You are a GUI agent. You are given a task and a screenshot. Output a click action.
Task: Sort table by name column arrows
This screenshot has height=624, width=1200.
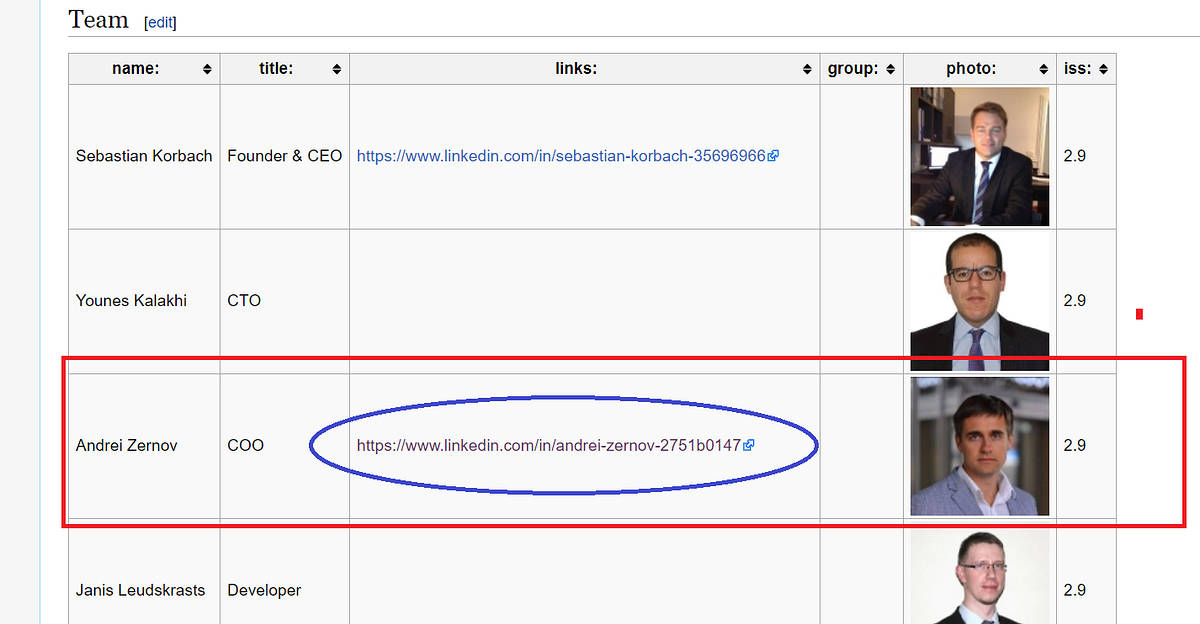pos(207,69)
